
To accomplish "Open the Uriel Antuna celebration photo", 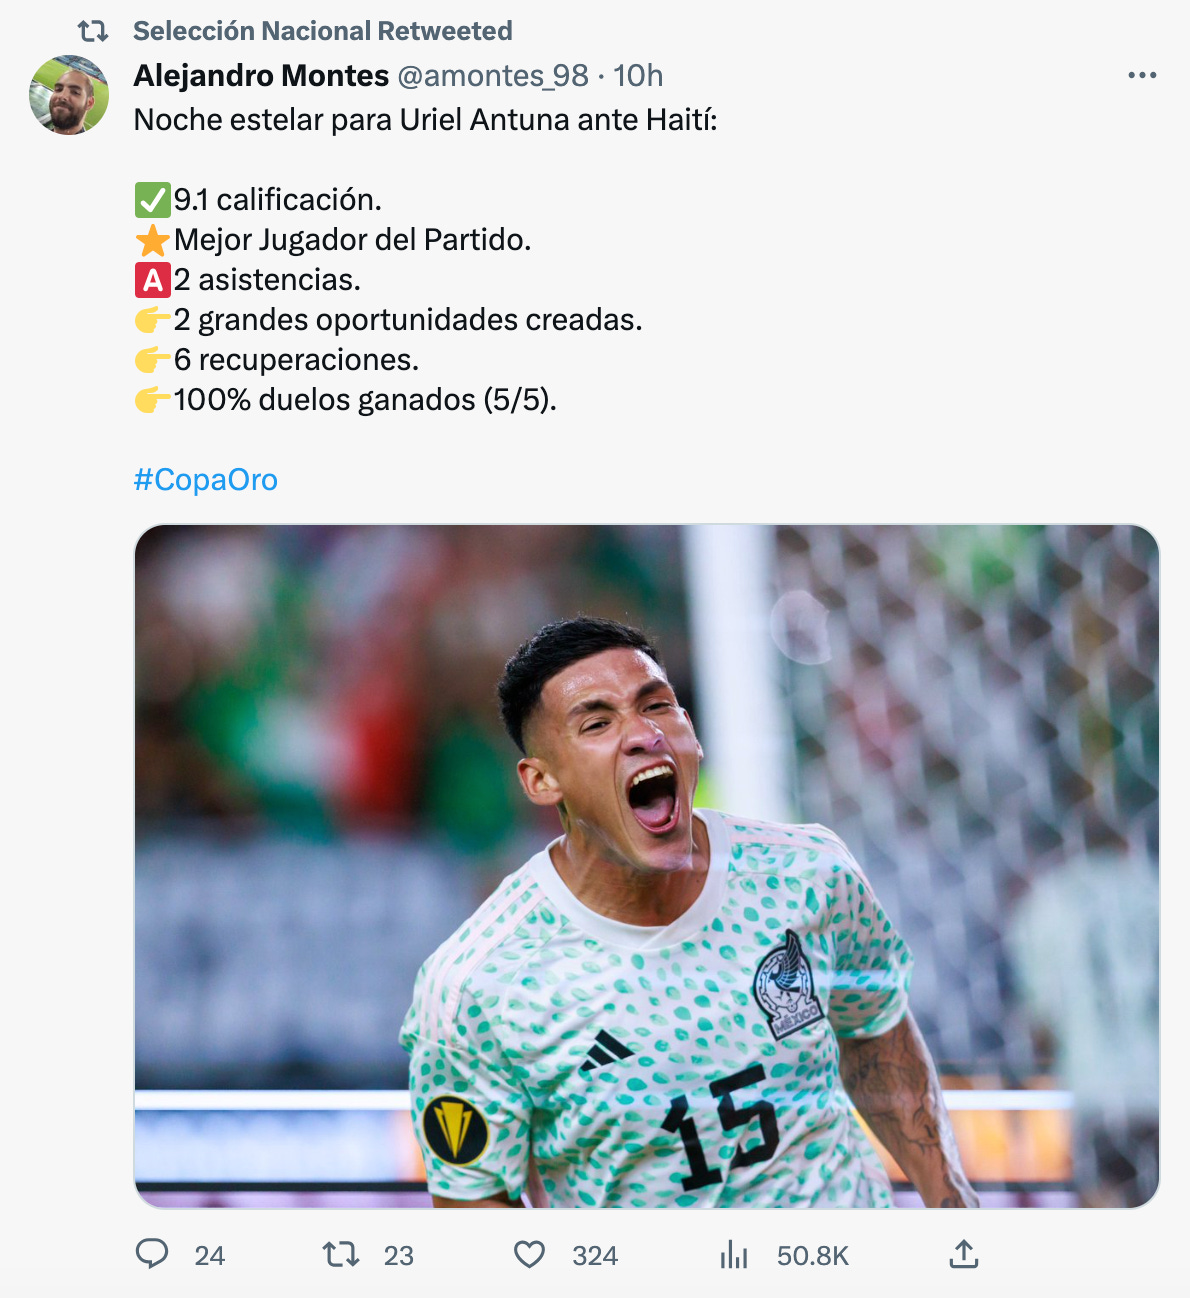I will pos(647,866).
